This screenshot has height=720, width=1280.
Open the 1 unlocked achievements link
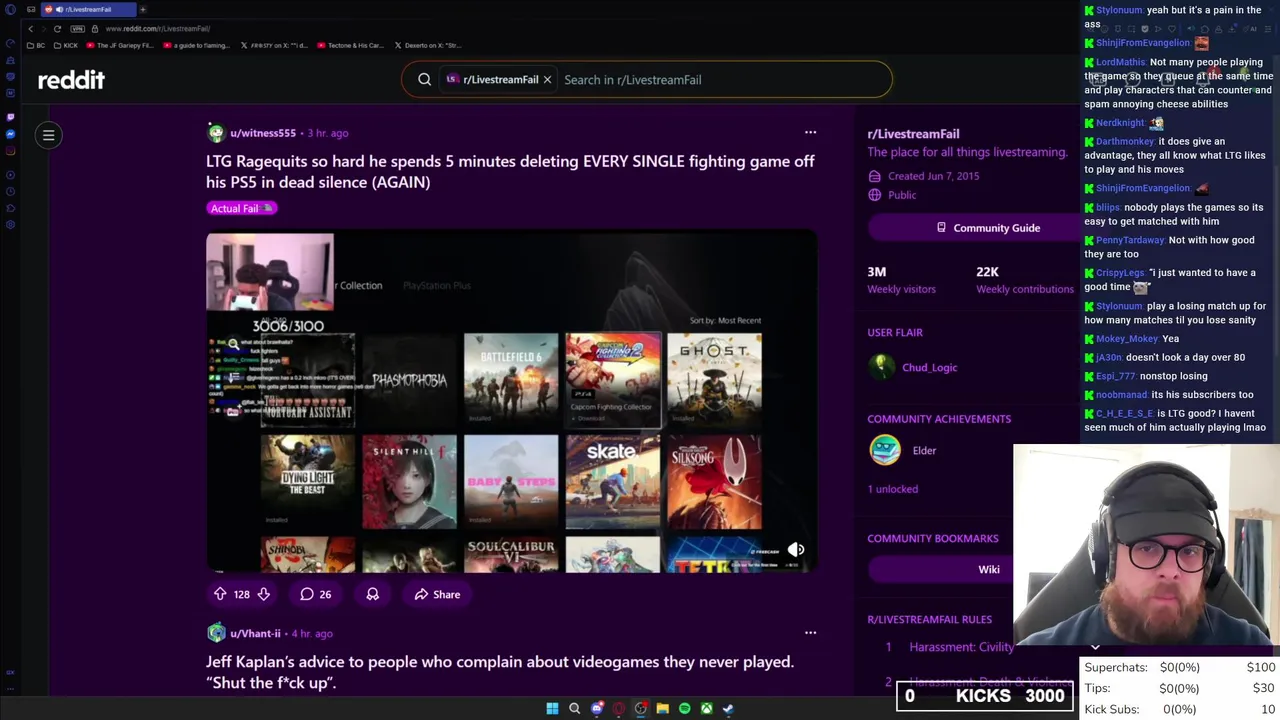892,489
